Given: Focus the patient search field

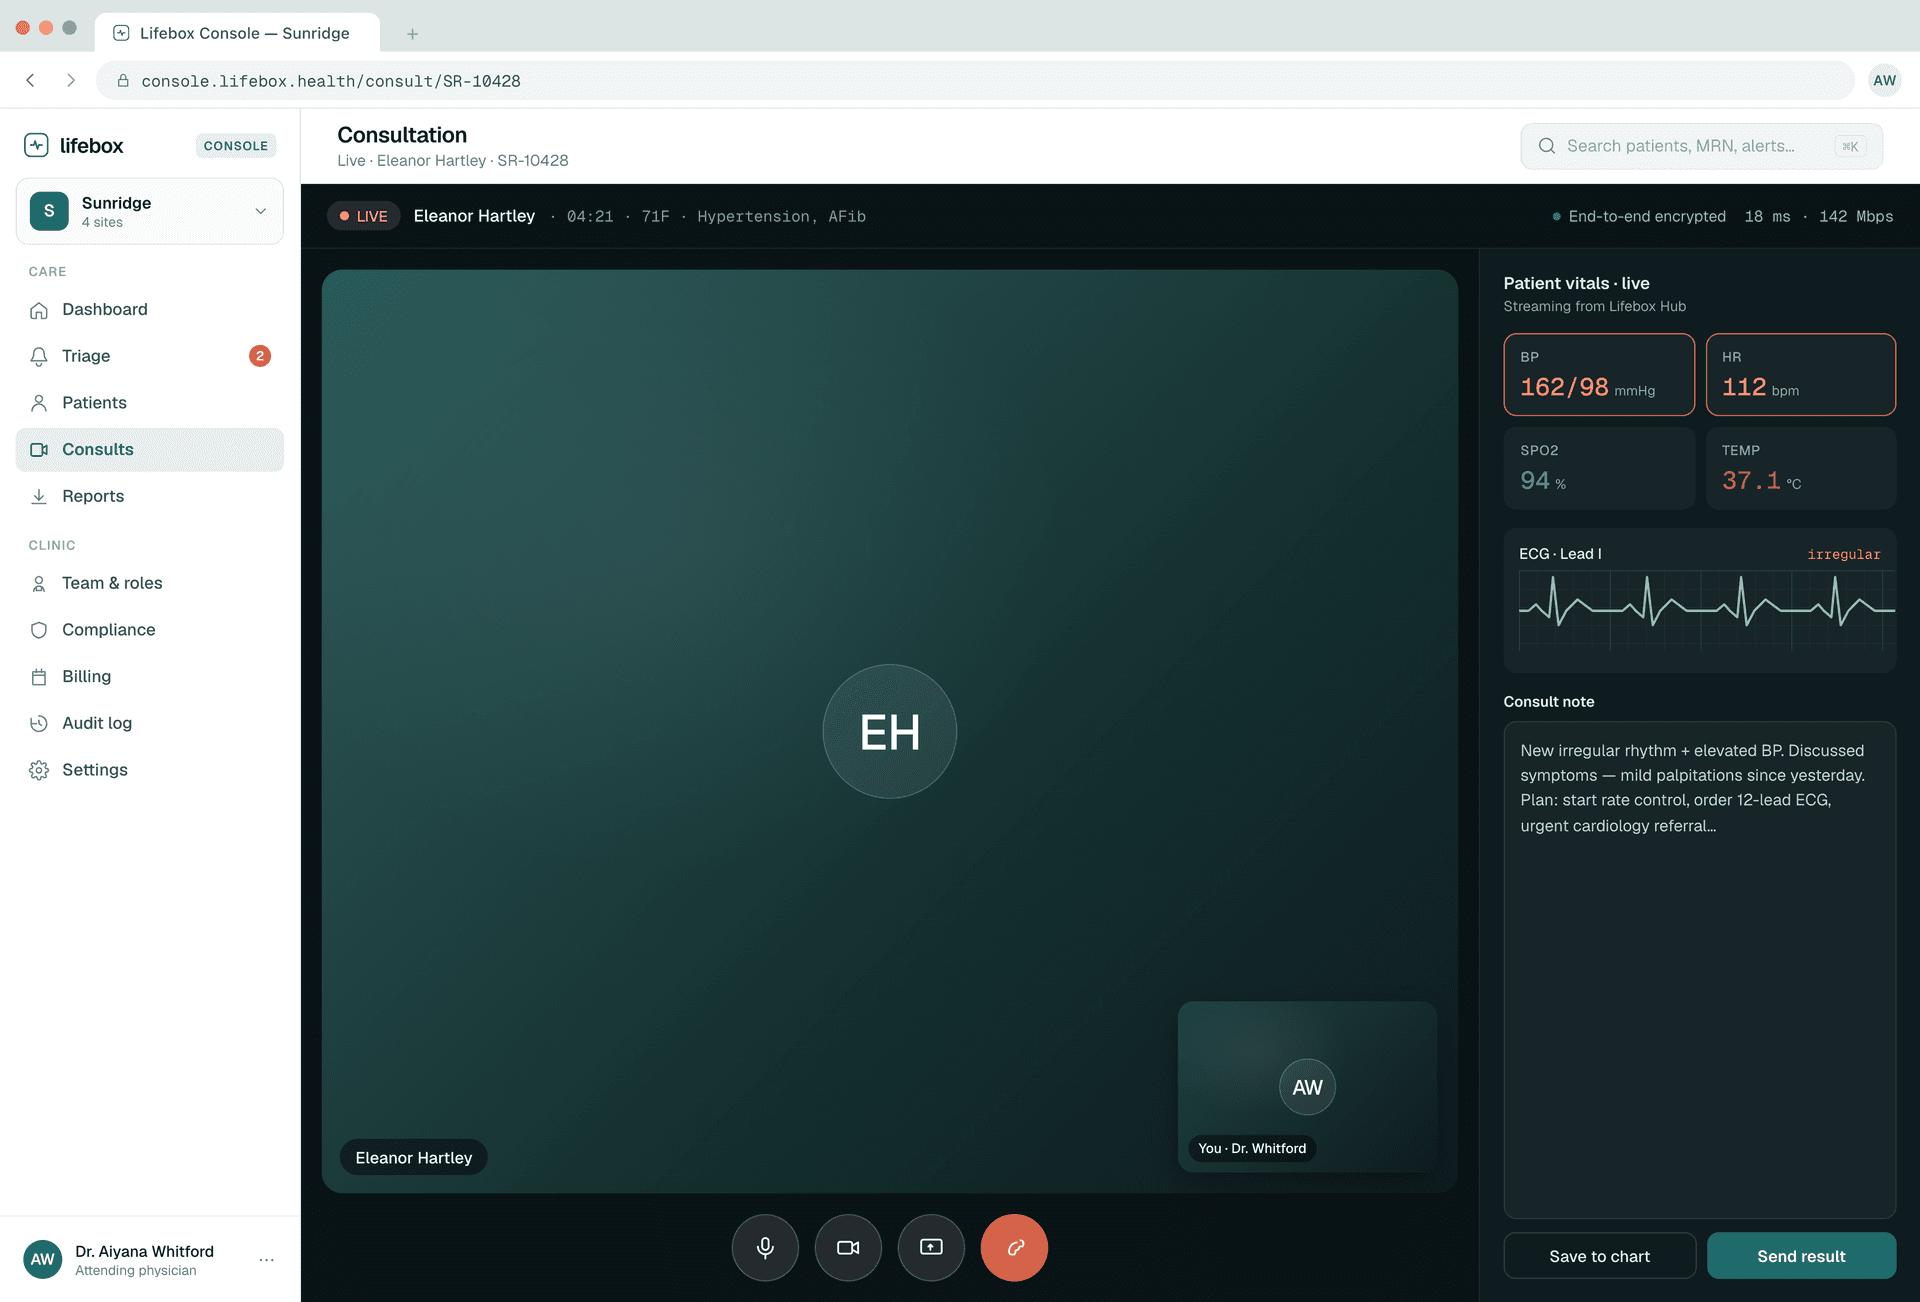Looking at the screenshot, I should (1702, 146).
